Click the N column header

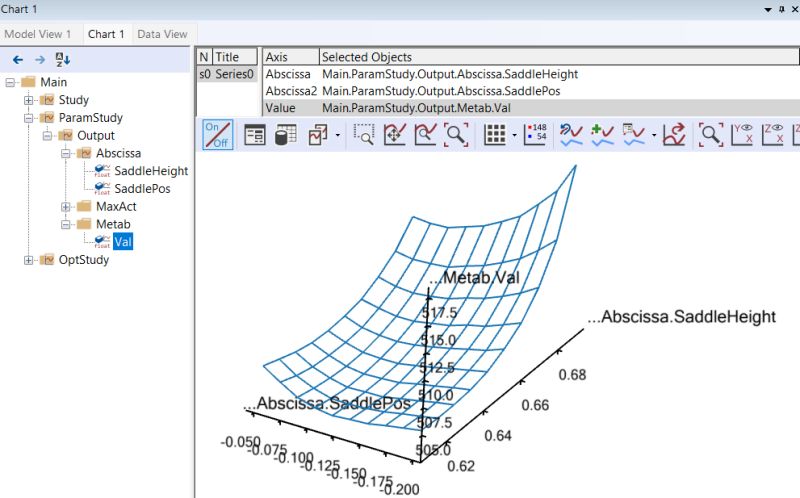[x=204, y=57]
